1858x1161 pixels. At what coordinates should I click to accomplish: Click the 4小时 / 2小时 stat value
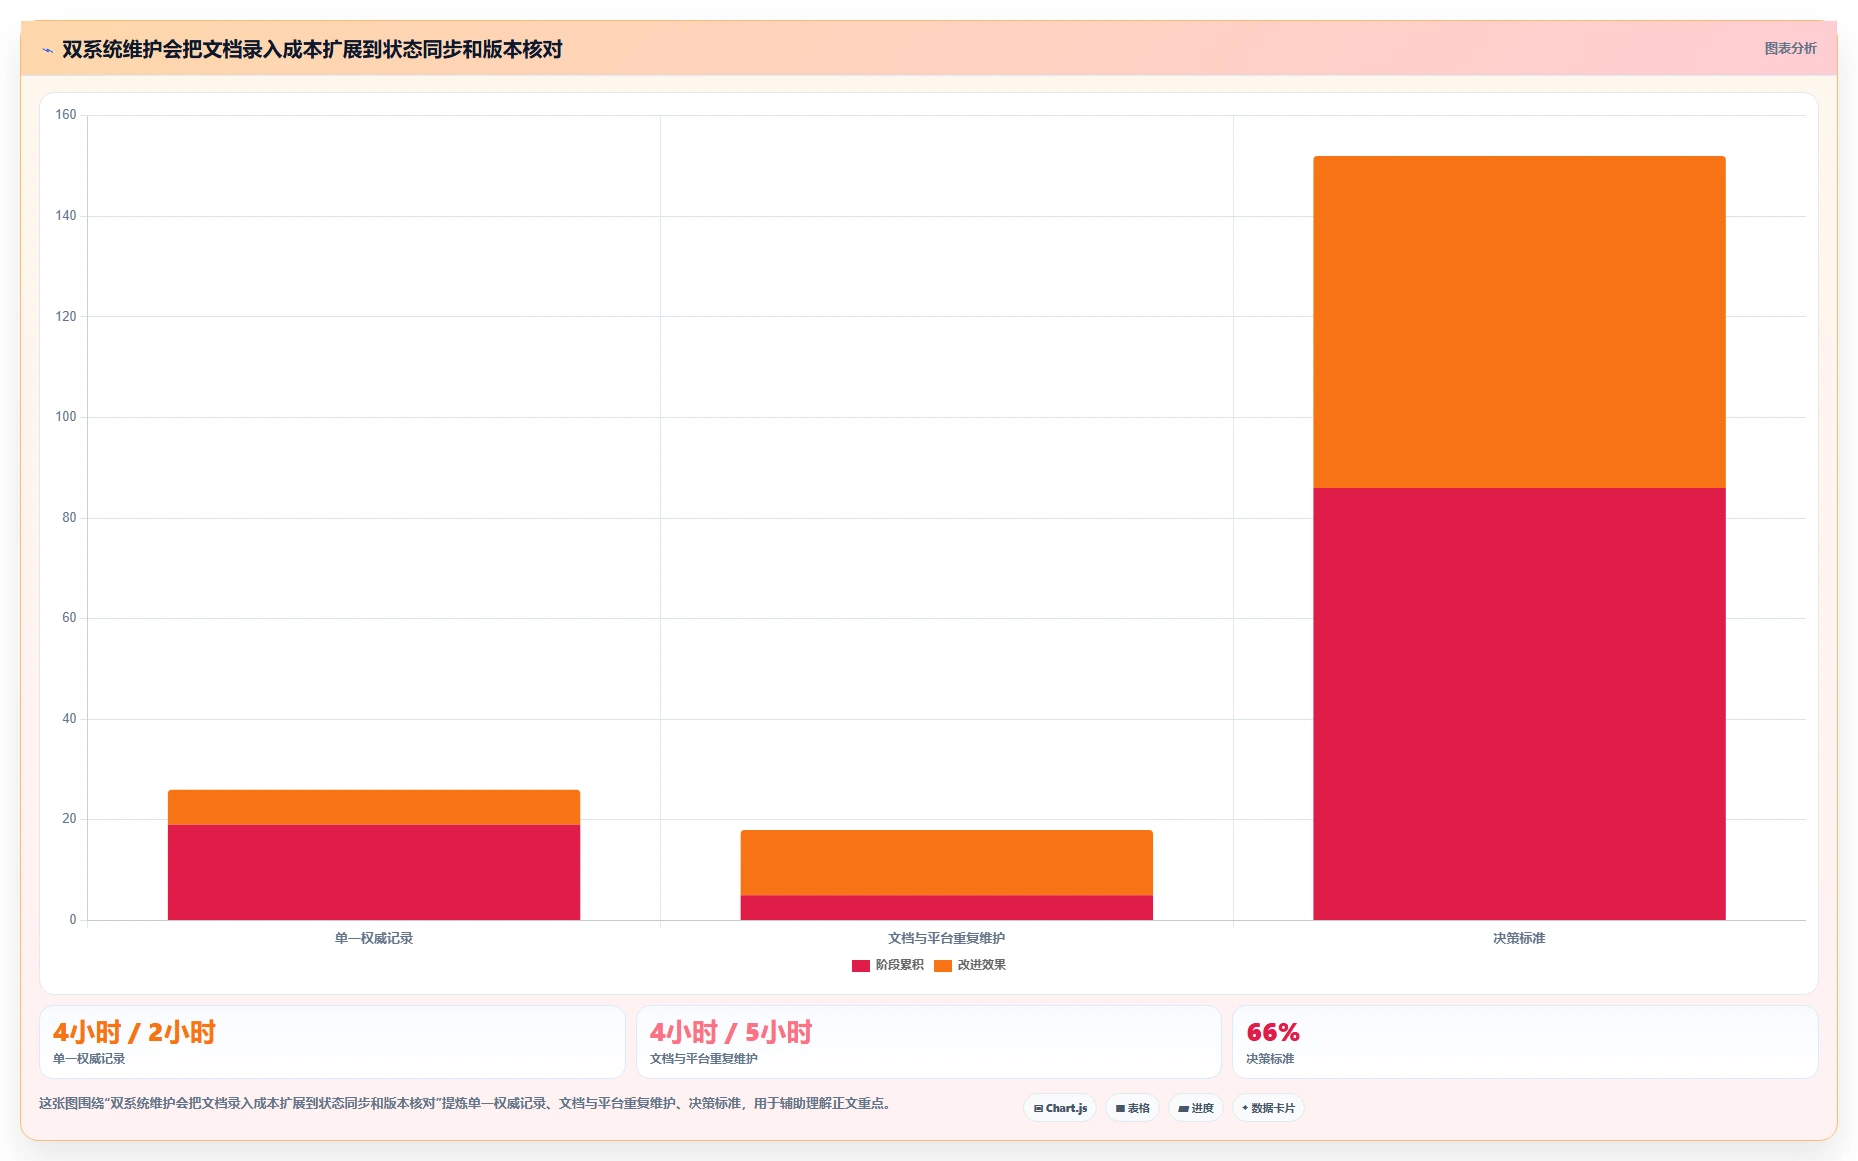coord(134,1032)
